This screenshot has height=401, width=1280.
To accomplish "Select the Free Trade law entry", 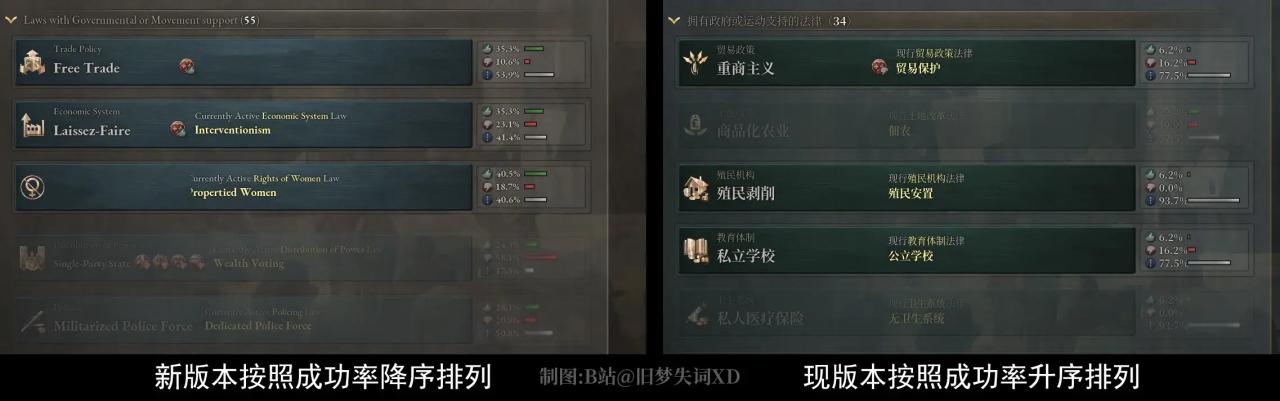I will 243,62.
